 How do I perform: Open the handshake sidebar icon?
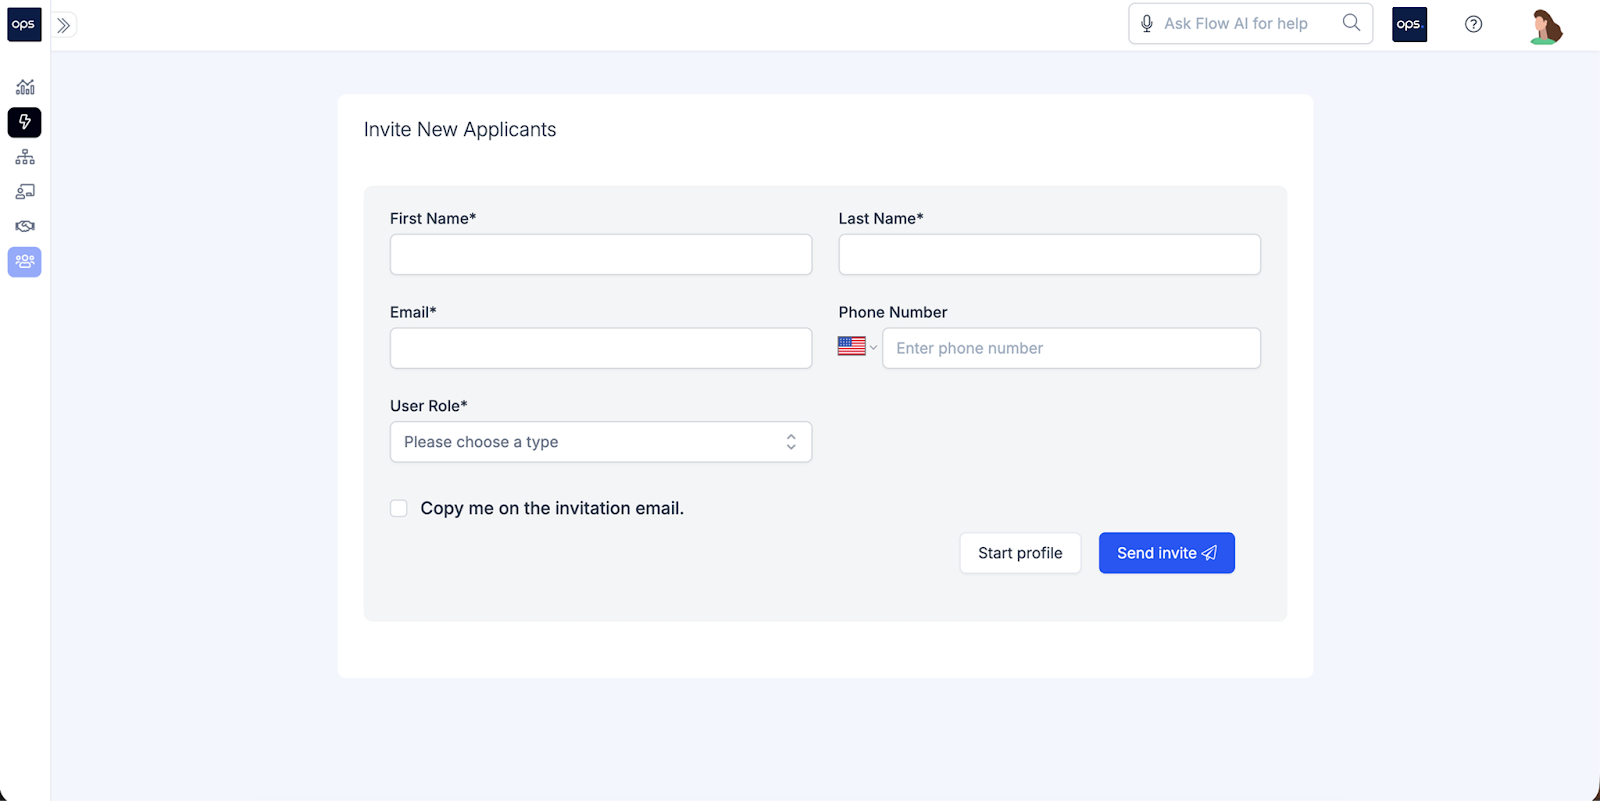tap(25, 226)
